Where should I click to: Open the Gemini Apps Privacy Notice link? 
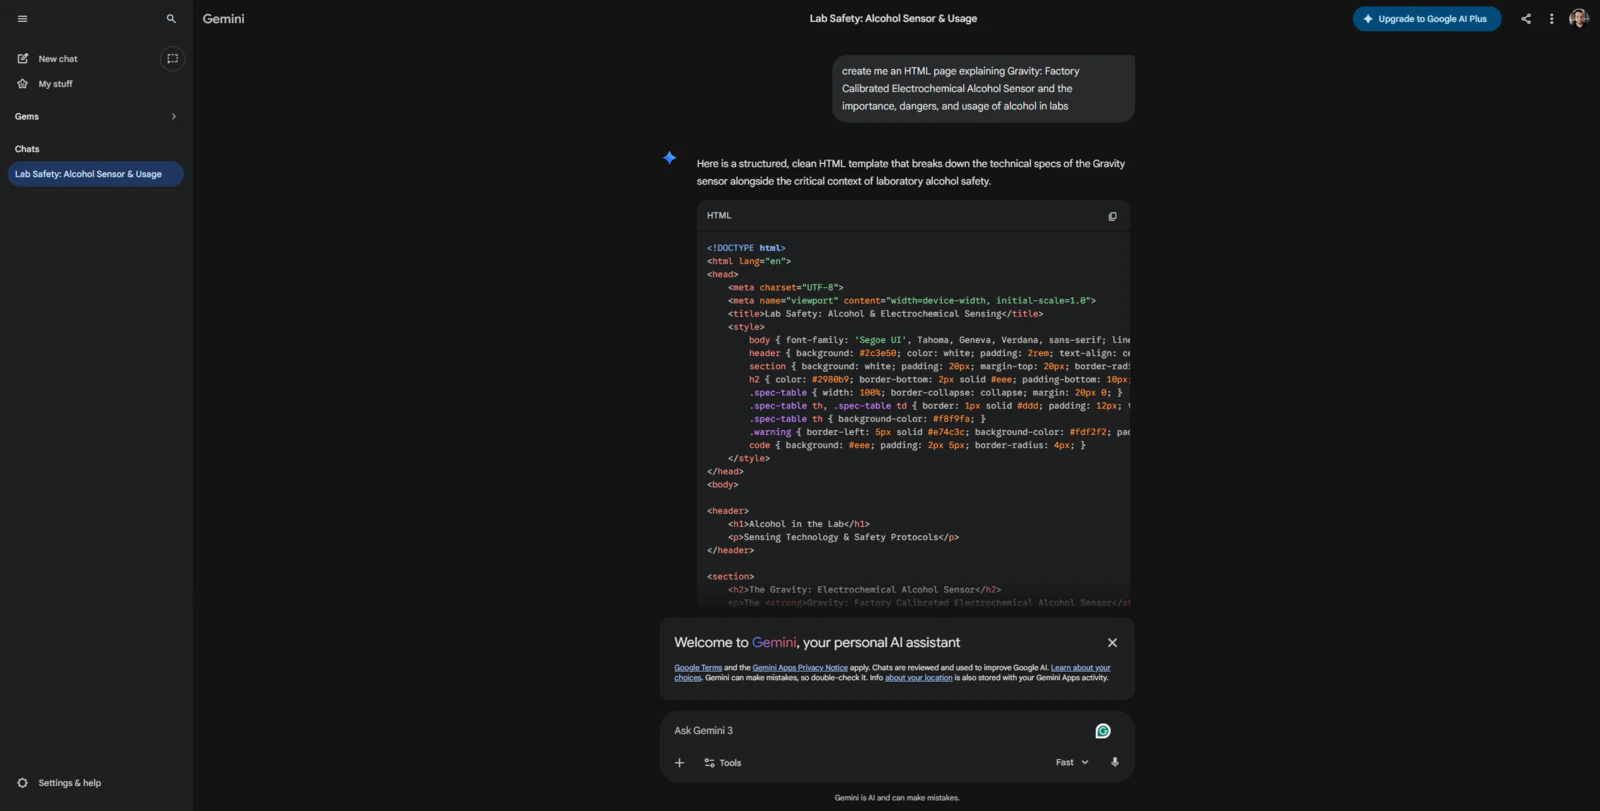tap(800, 668)
